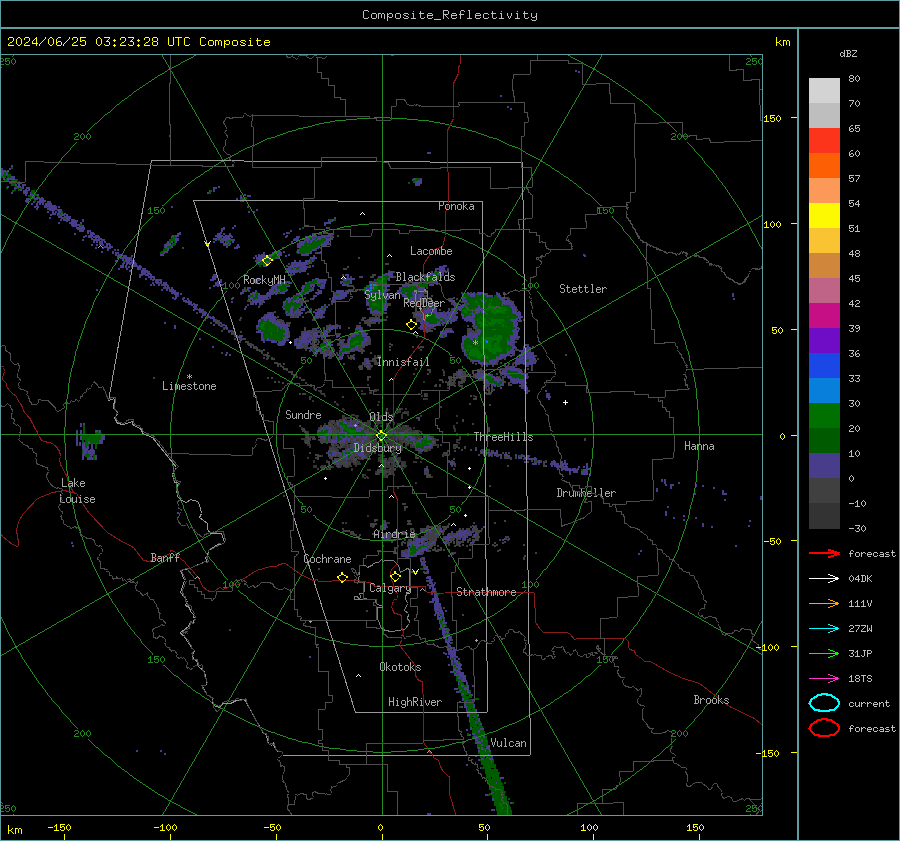Screen dimensions: 900x841
Task: Select the white 04DK arrow legend entry
Action: [824, 579]
